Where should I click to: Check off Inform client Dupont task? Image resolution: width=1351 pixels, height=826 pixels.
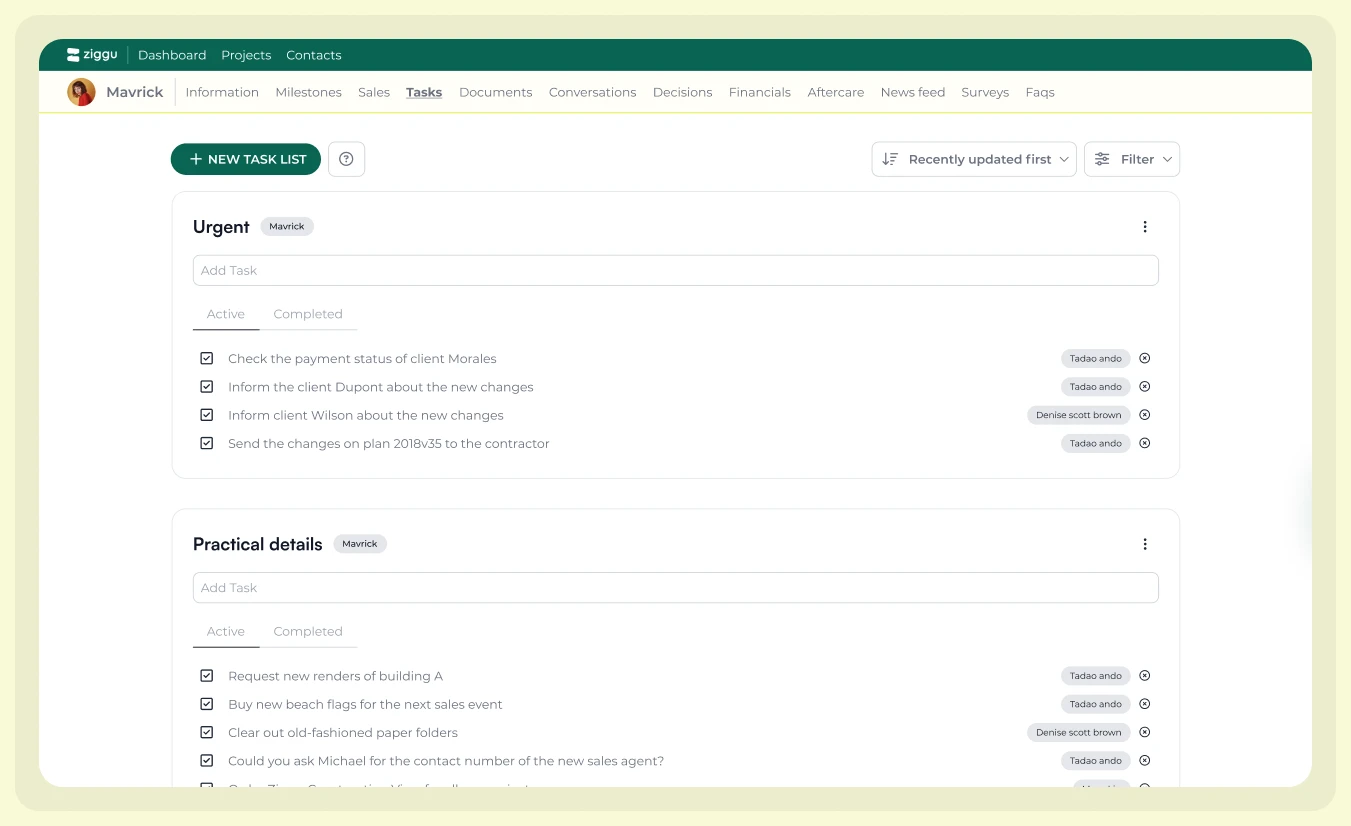click(207, 387)
